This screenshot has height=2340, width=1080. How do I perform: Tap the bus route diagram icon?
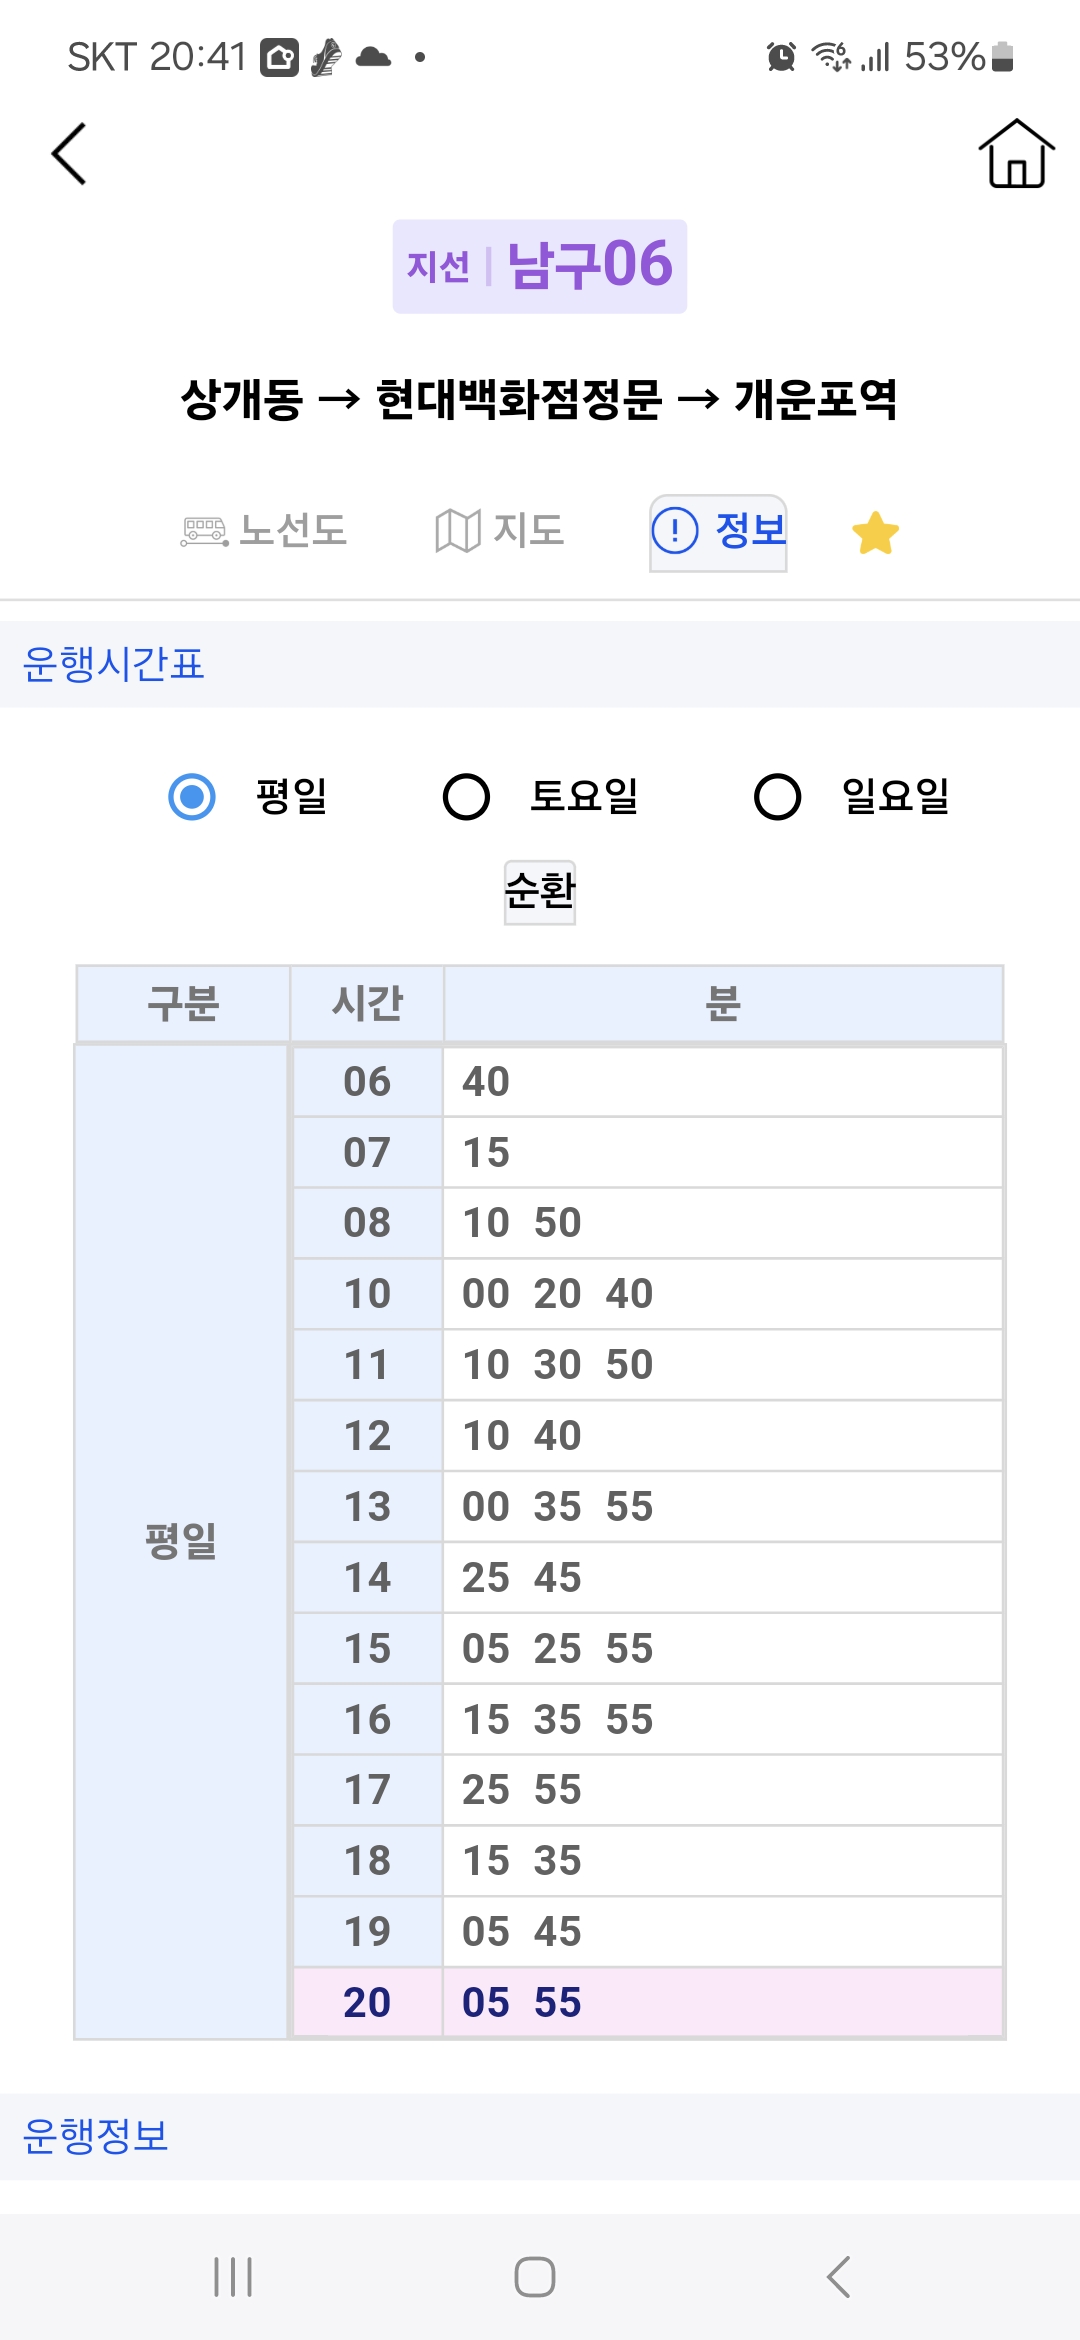tap(204, 531)
